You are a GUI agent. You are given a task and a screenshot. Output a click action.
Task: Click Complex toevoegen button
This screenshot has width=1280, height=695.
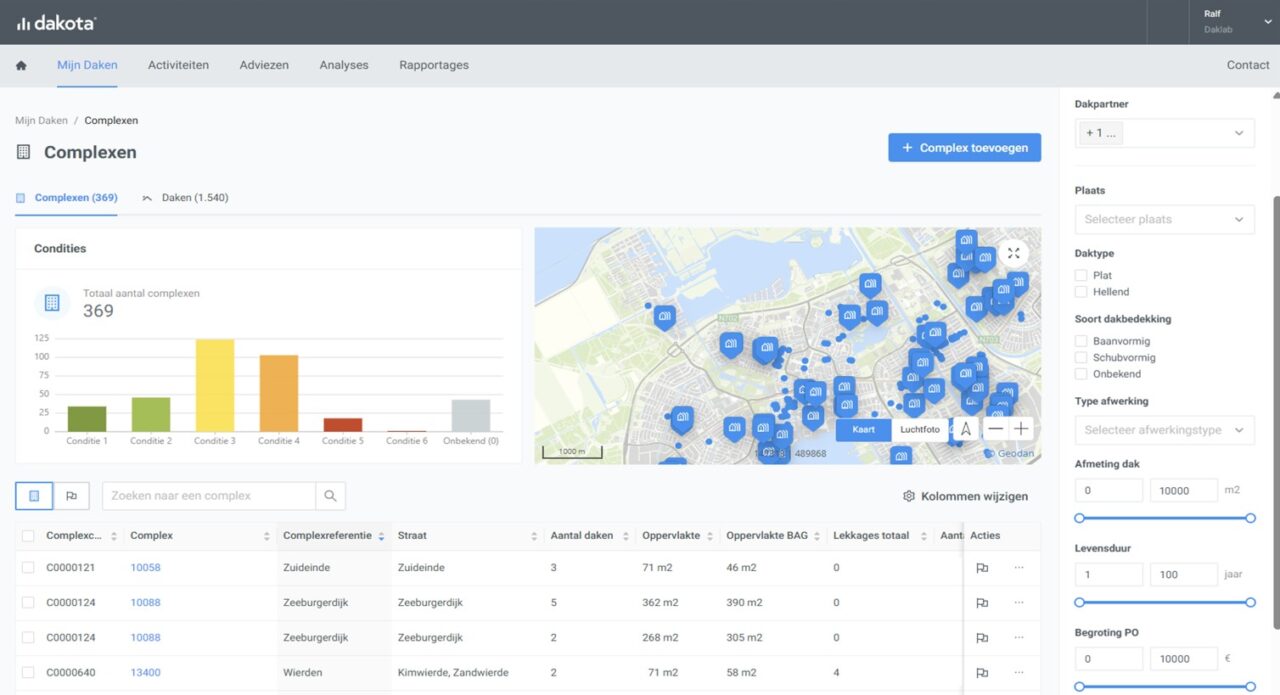[964, 148]
